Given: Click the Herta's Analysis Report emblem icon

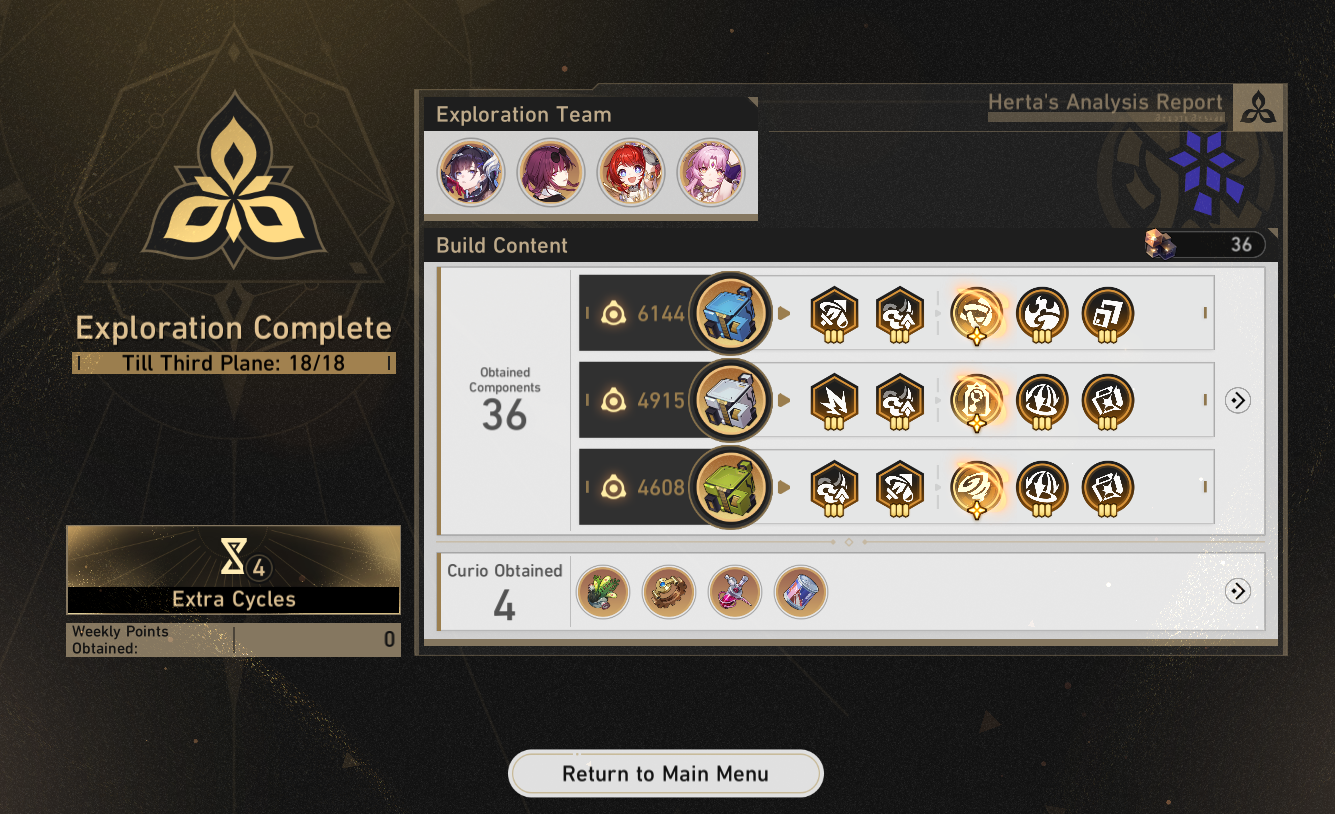Looking at the screenshot, I should (1258, 108).
